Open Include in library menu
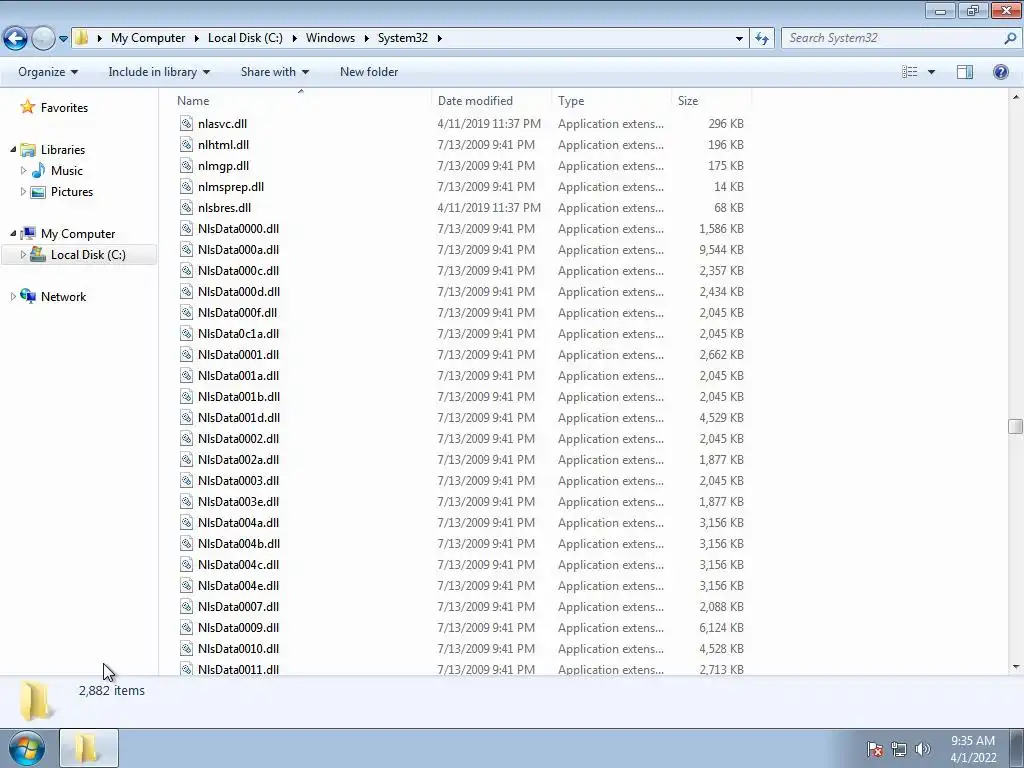This screenshot has width=1024, height=768. point(159,72)
